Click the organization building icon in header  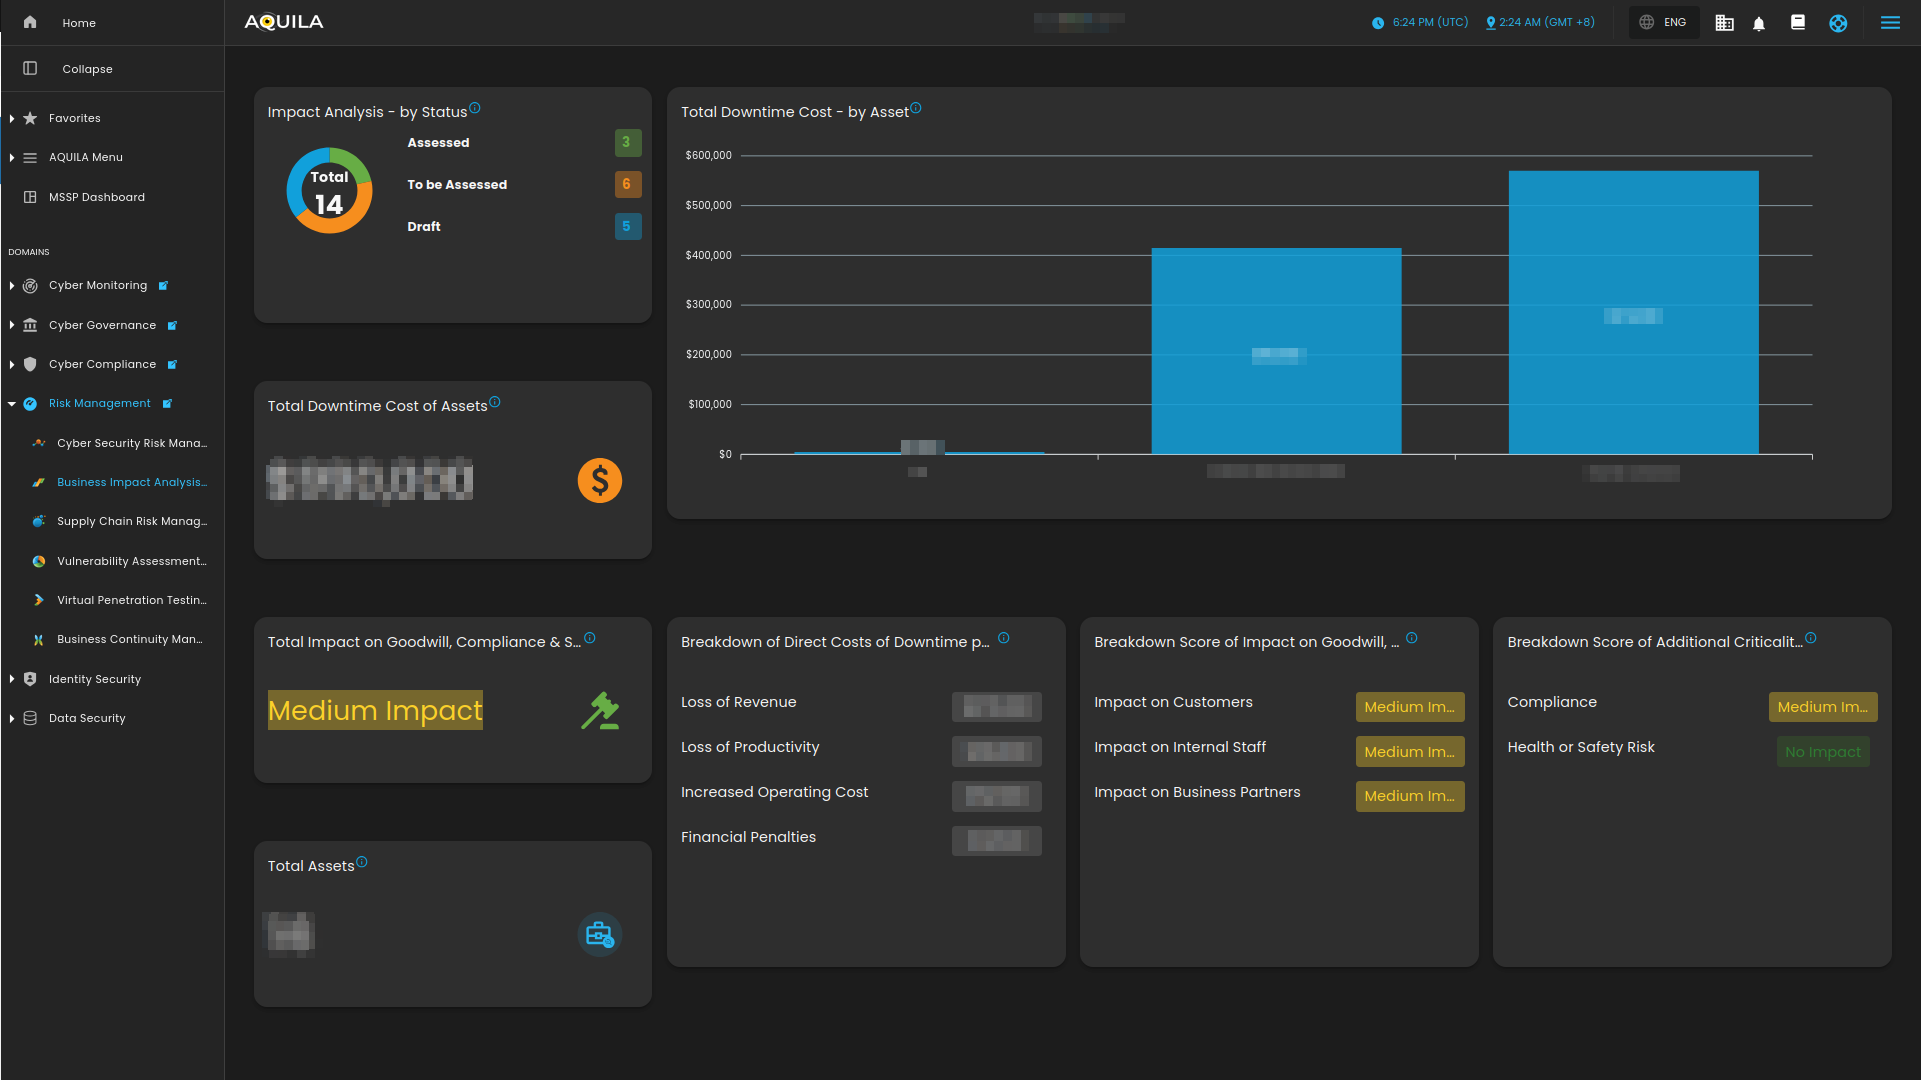pos(1724,23)
